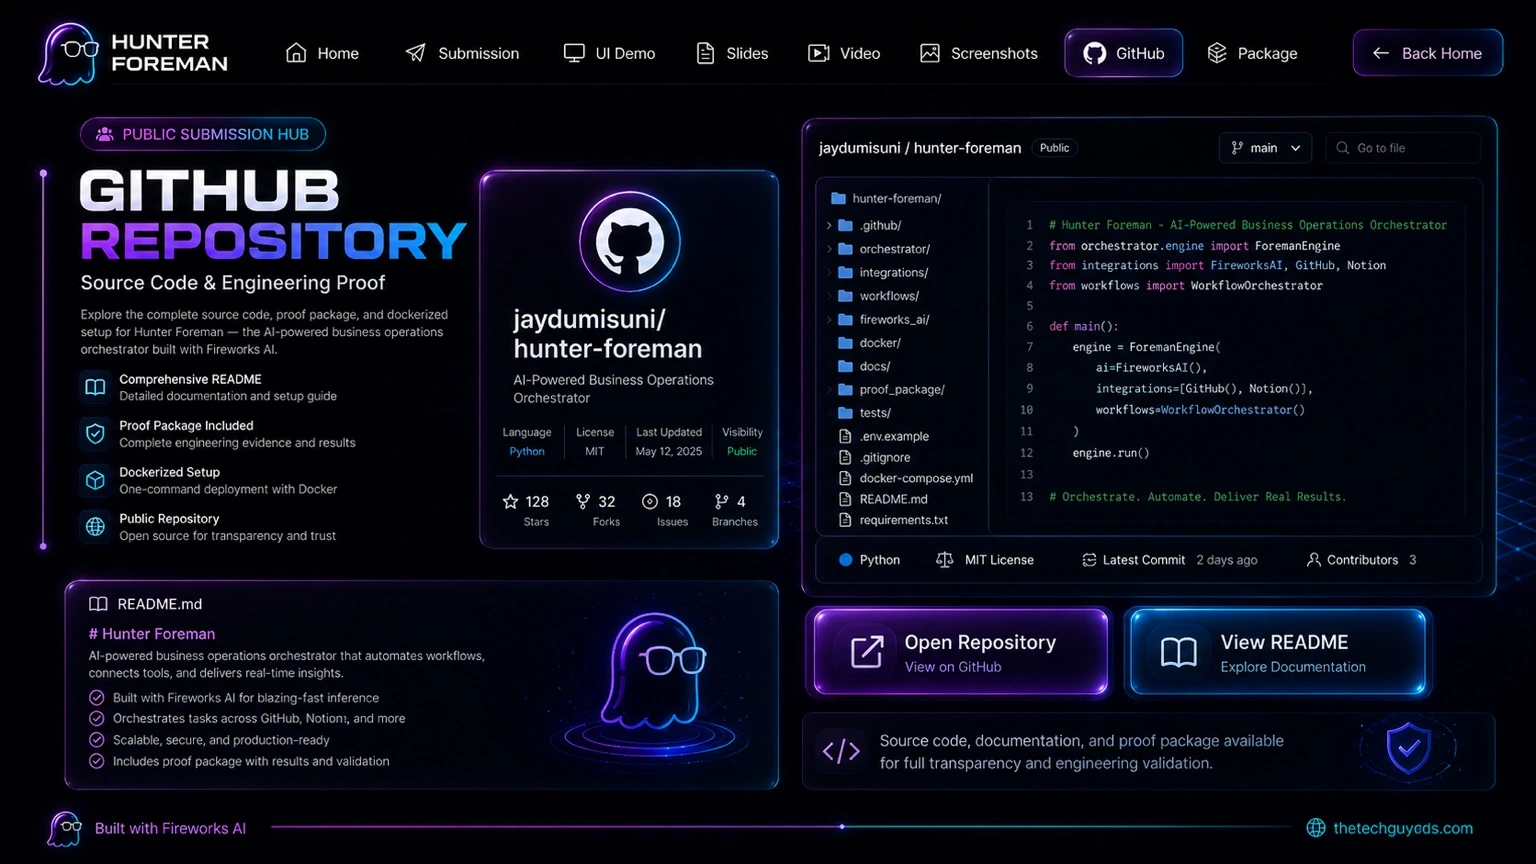Click the MIT License scale icon
The height and width of the screenshot is (864, 1536).
tap(944, 560)
